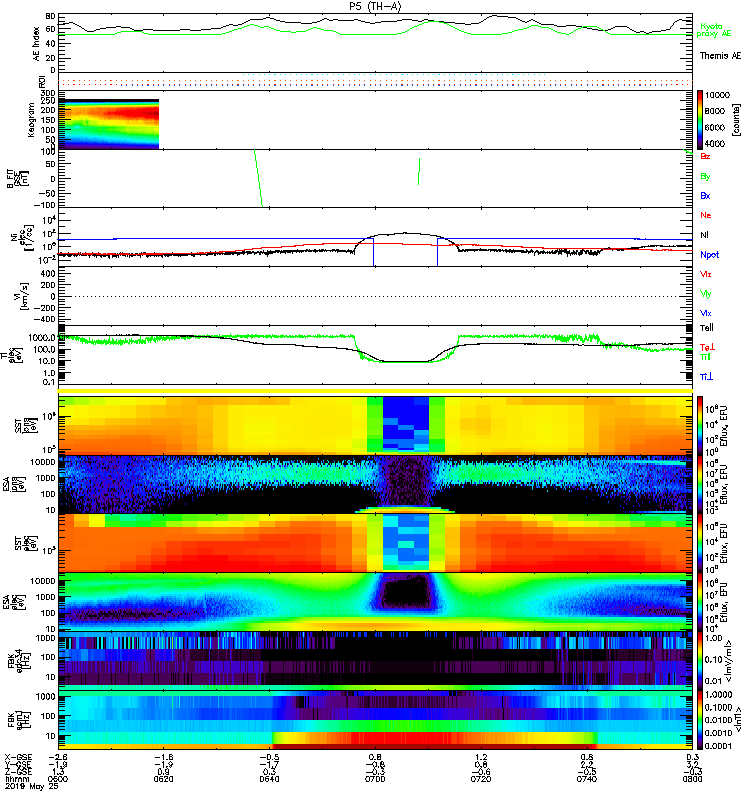
Task: Click the red "Bz" legend label
Action: 705,156
